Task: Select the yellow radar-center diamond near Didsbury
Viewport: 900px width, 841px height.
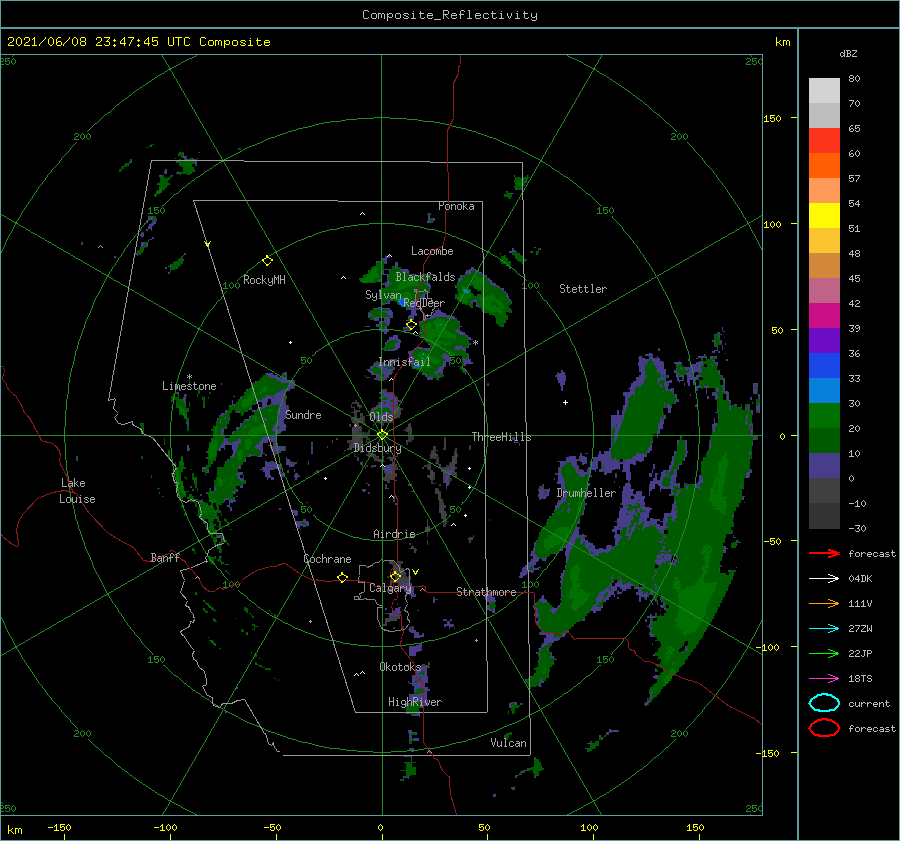Action: tap(382, 435)
